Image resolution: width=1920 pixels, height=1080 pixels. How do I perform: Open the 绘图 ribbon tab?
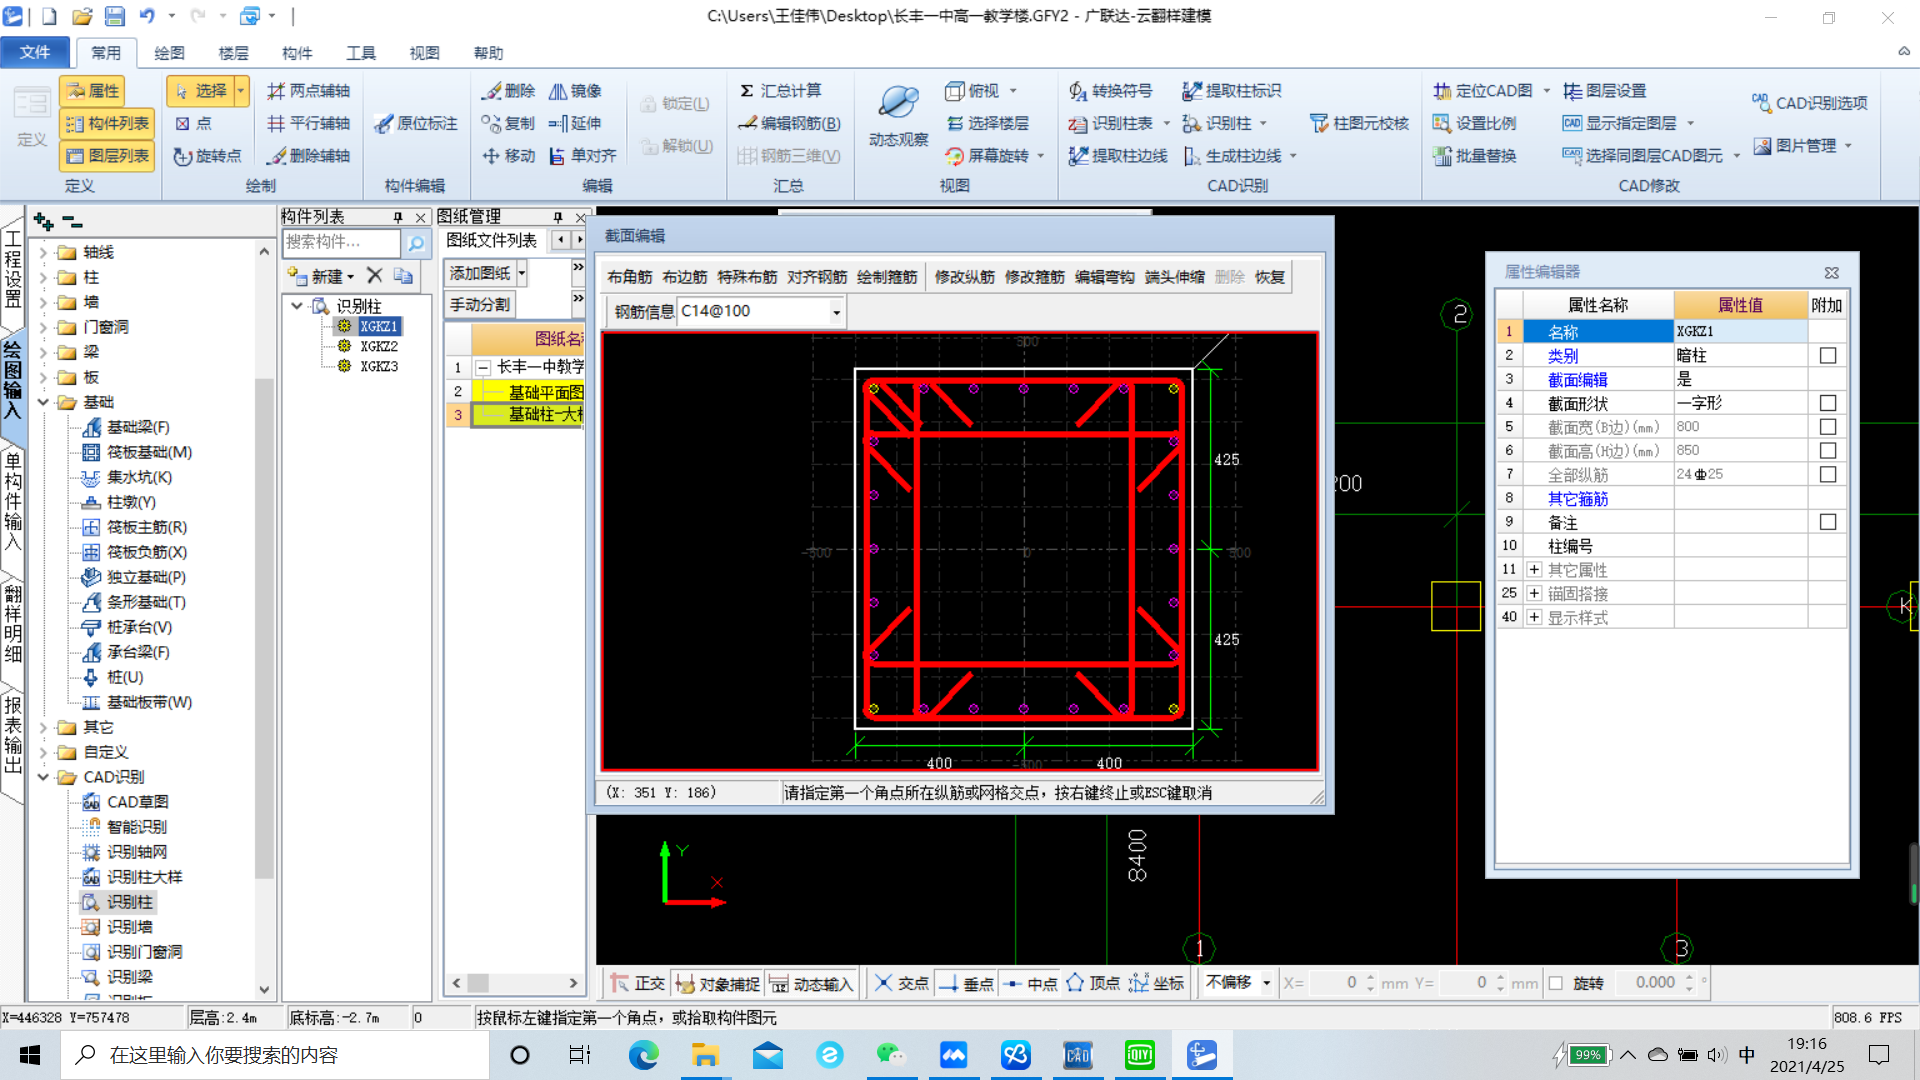(169, 53)
